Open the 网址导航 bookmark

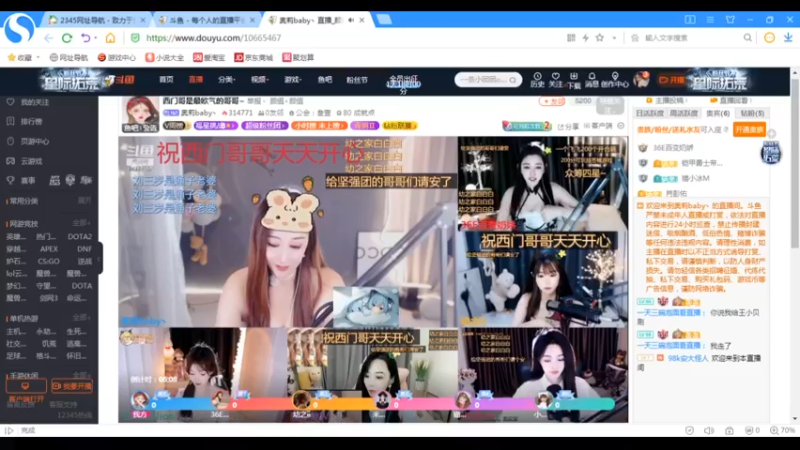68,58
